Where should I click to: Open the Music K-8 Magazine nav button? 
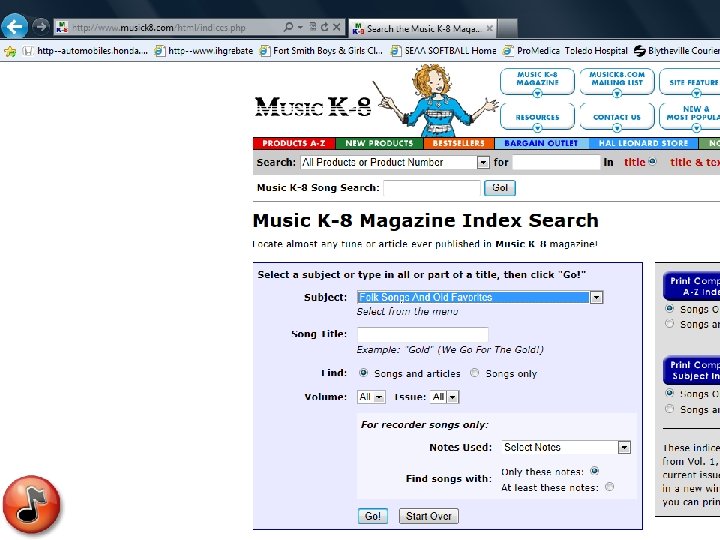click(x=537, y=81)
